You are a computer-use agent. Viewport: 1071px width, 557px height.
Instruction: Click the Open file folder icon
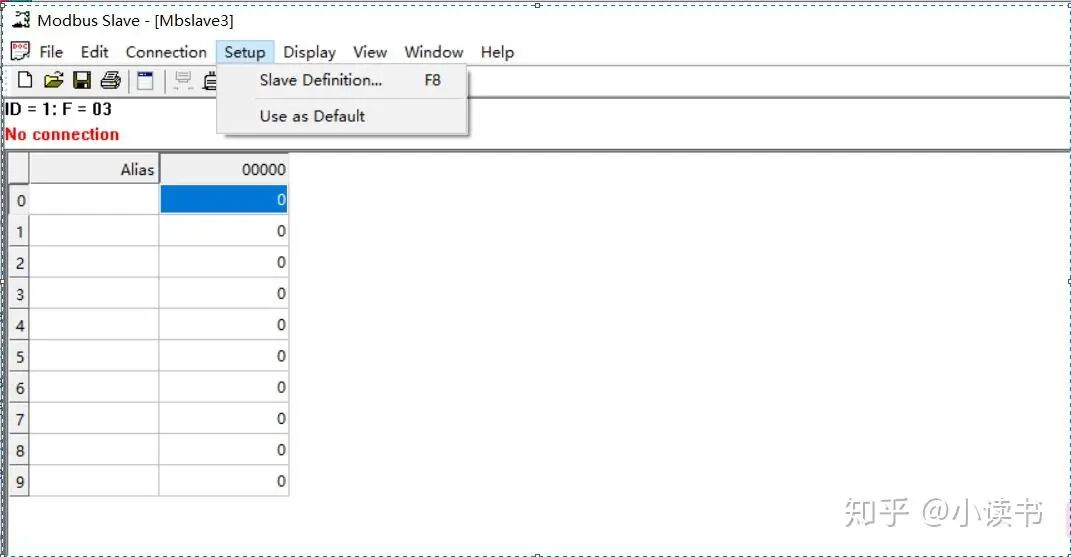tap(53, 80)
